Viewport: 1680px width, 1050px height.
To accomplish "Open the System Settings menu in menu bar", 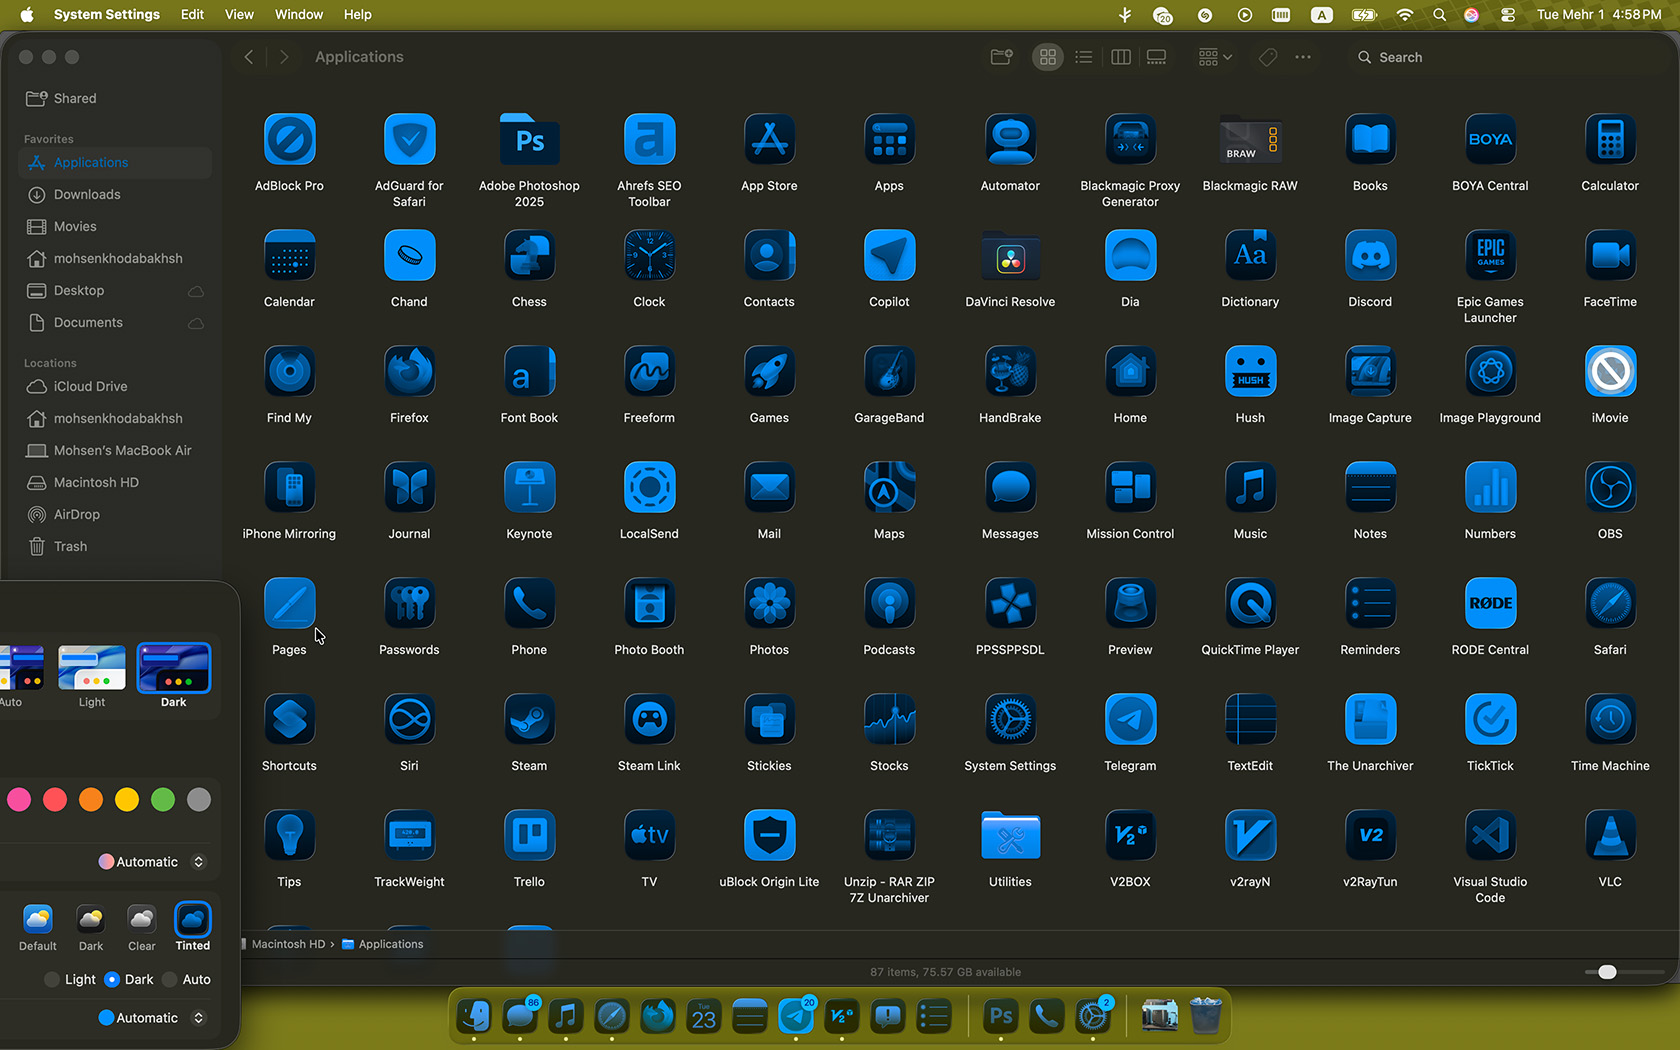I will coord(106,14).
